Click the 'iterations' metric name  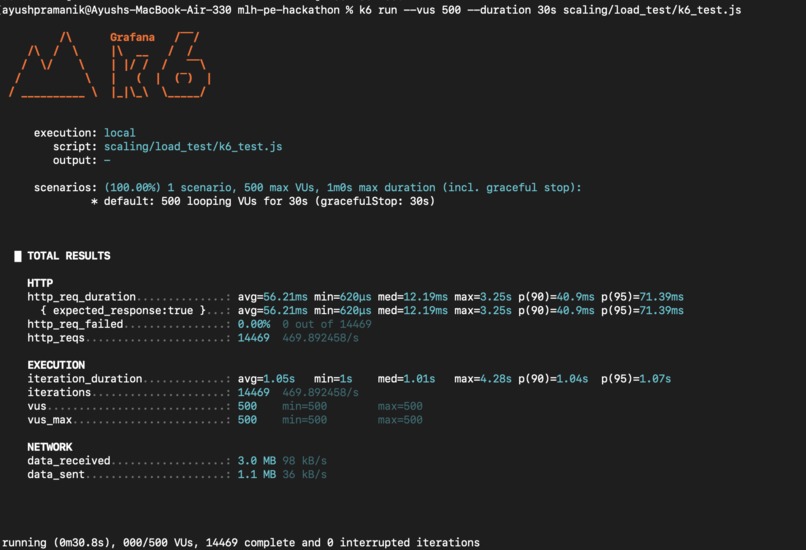point(59,392)
